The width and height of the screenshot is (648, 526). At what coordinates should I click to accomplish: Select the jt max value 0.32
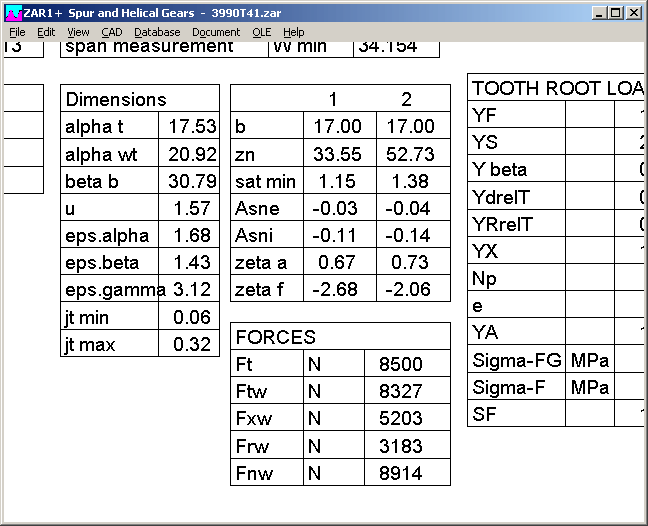click(x=191, y=344)
